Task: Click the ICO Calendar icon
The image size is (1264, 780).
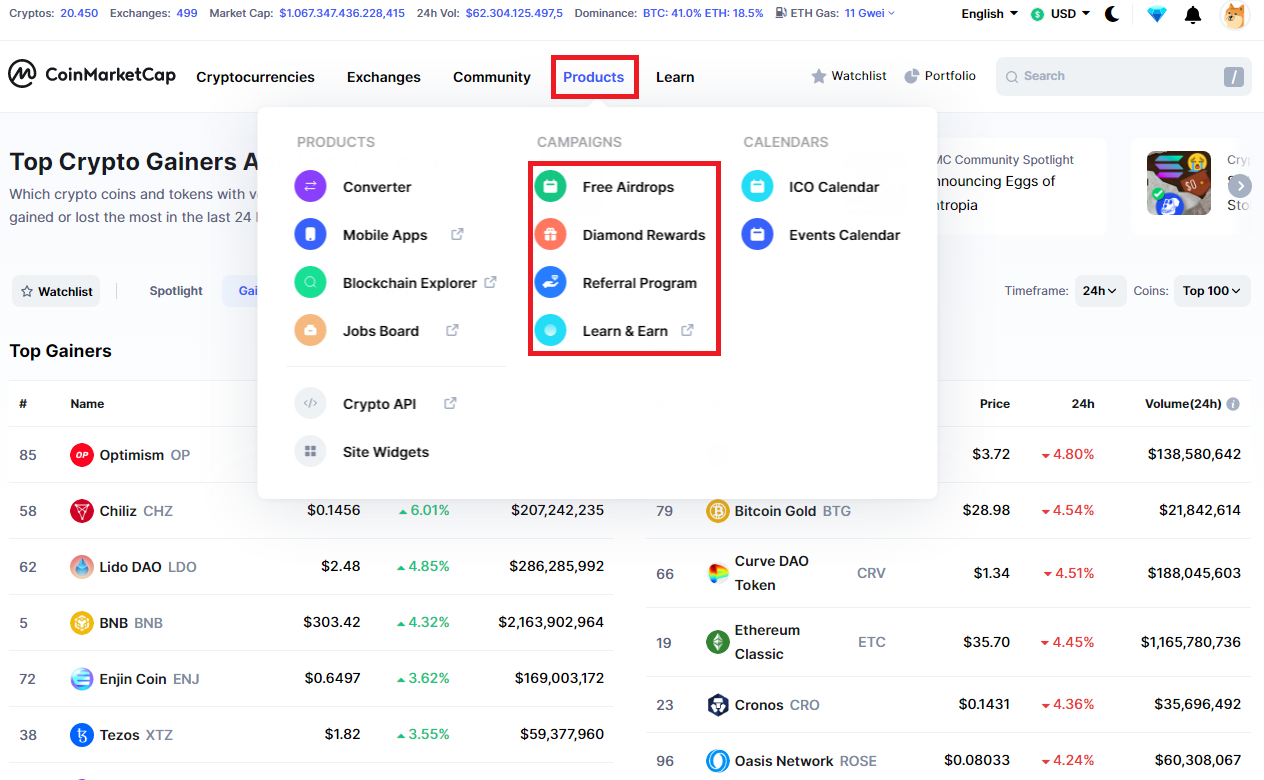Action: pos(757,186)
